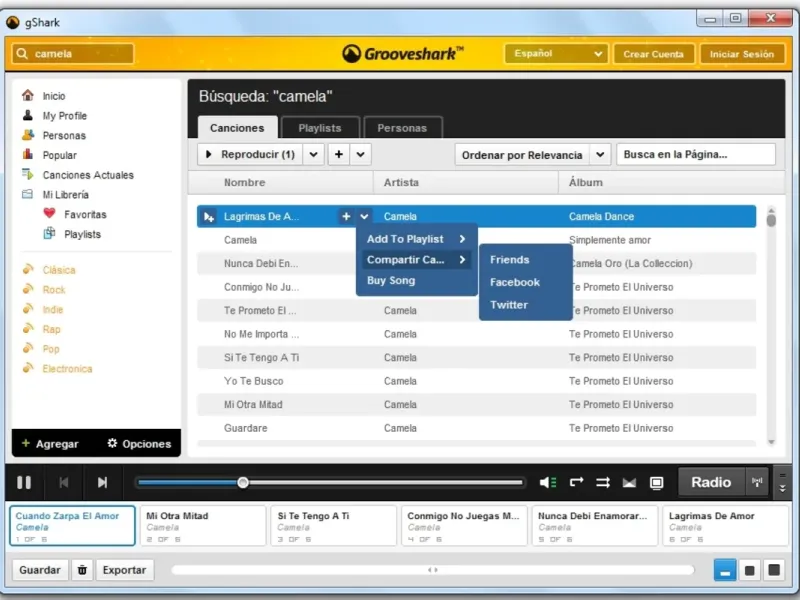800x600 pixels.
Task: Collapse the queue with double-arrow handle
Action: point(782,482)
